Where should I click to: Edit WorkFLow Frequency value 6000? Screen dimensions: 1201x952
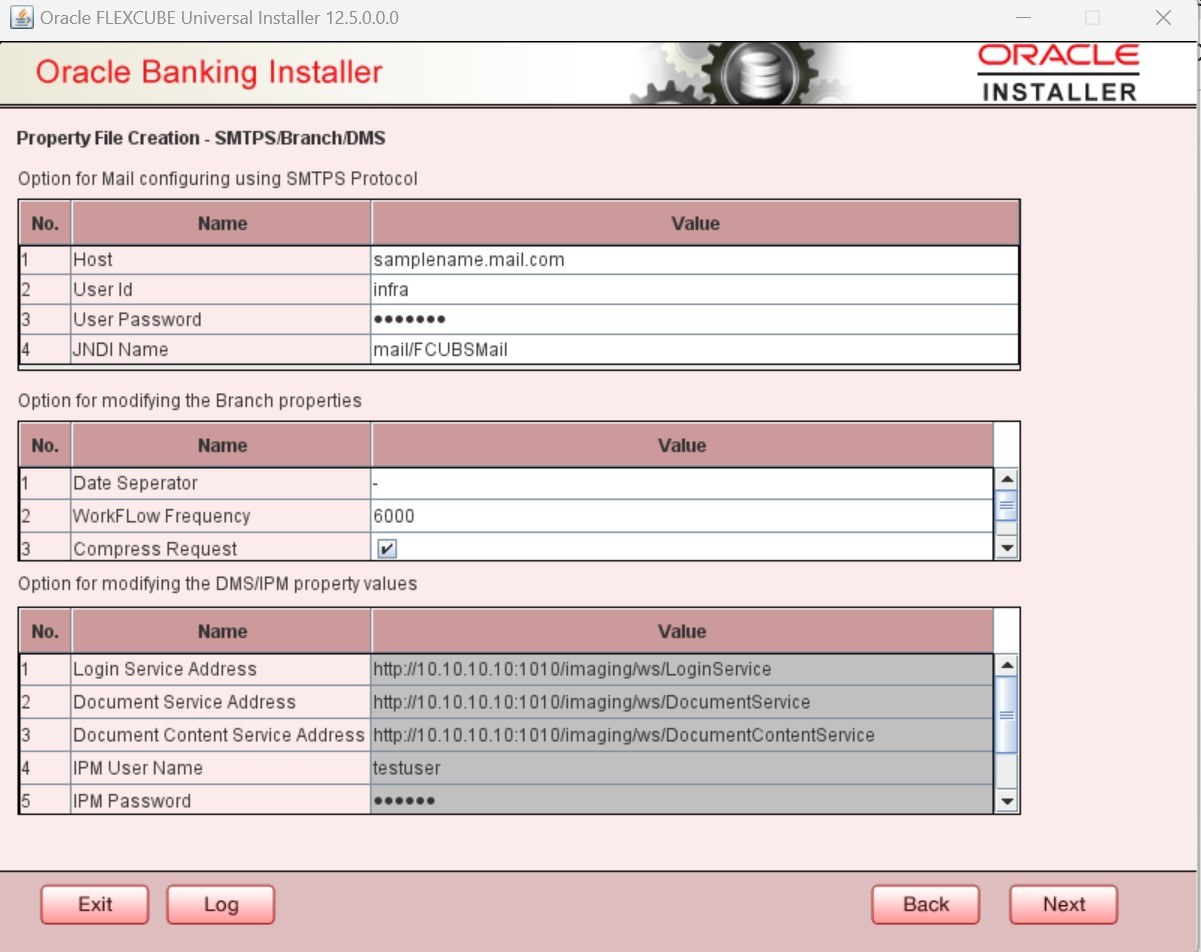click(682, 516)
